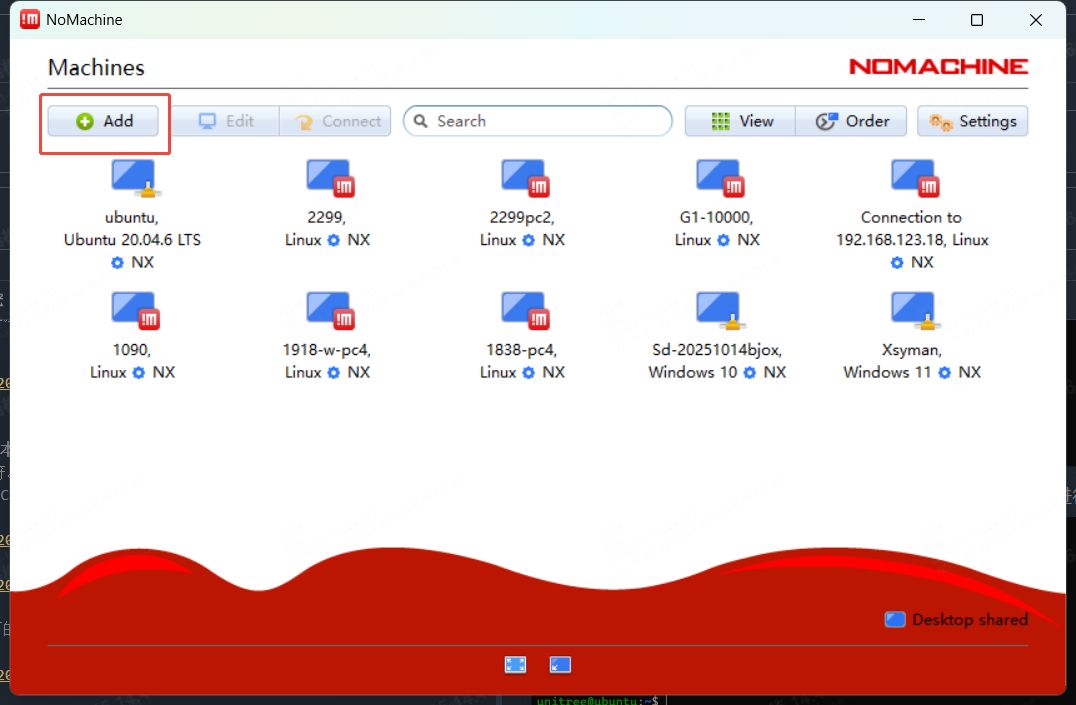This screenshot has height=705, width=1076.
Task: Select the Xsyman machine icon
Action: (x=915, y=310)
